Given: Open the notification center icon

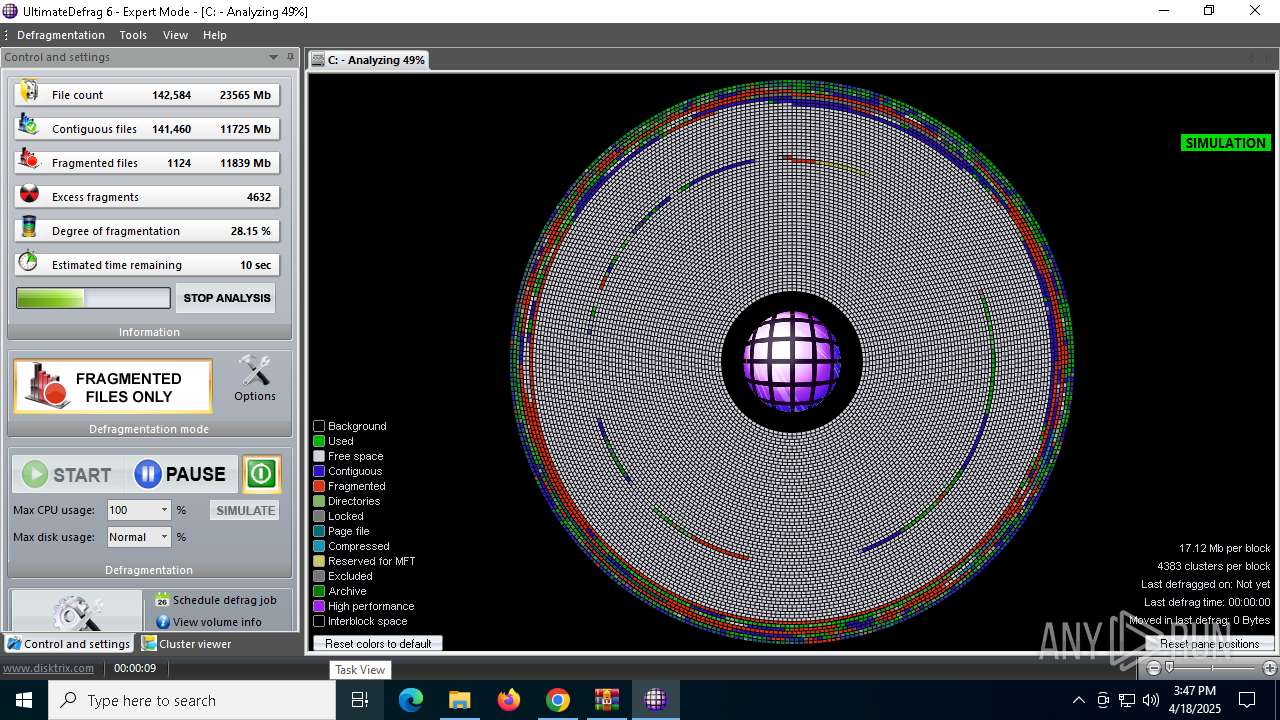Looking at the screenshot, I should [x=1247, y=700].
